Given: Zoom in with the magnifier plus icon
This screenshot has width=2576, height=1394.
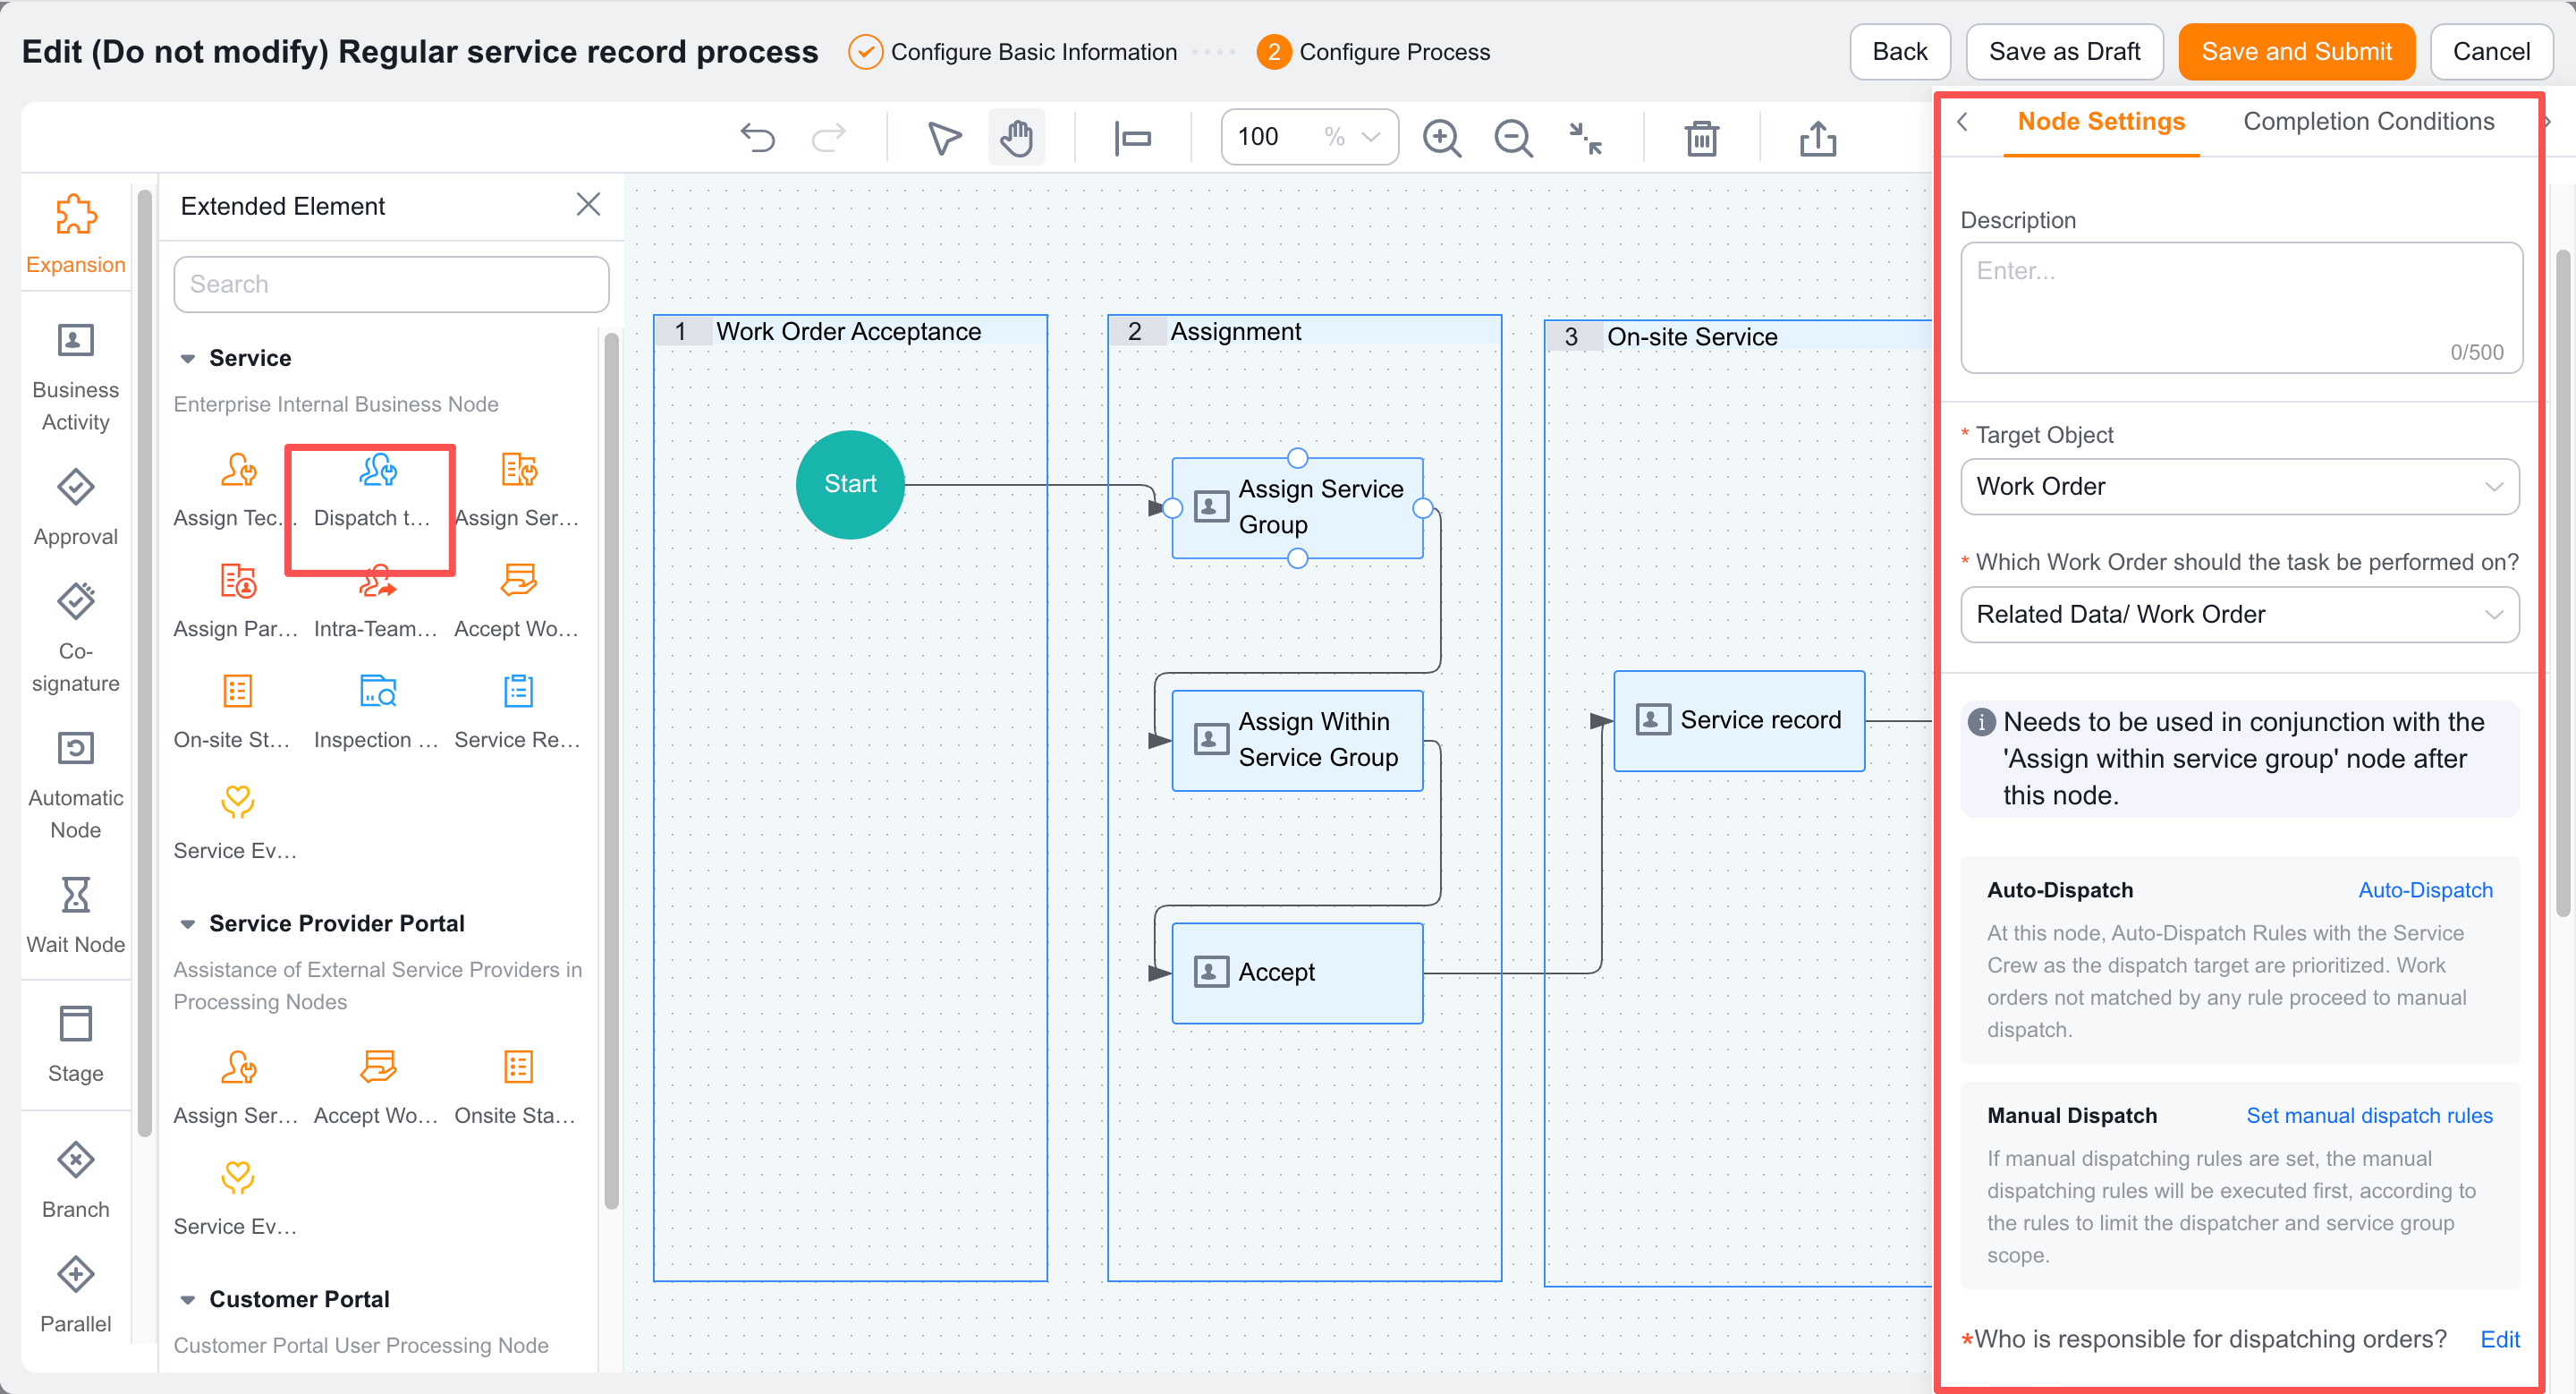Looking at the screenshot, I should coord(1442,138).
